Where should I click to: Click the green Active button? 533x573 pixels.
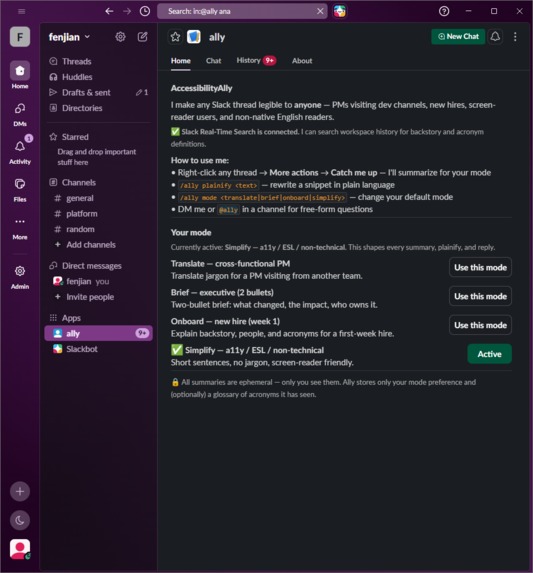click(489, 354)
